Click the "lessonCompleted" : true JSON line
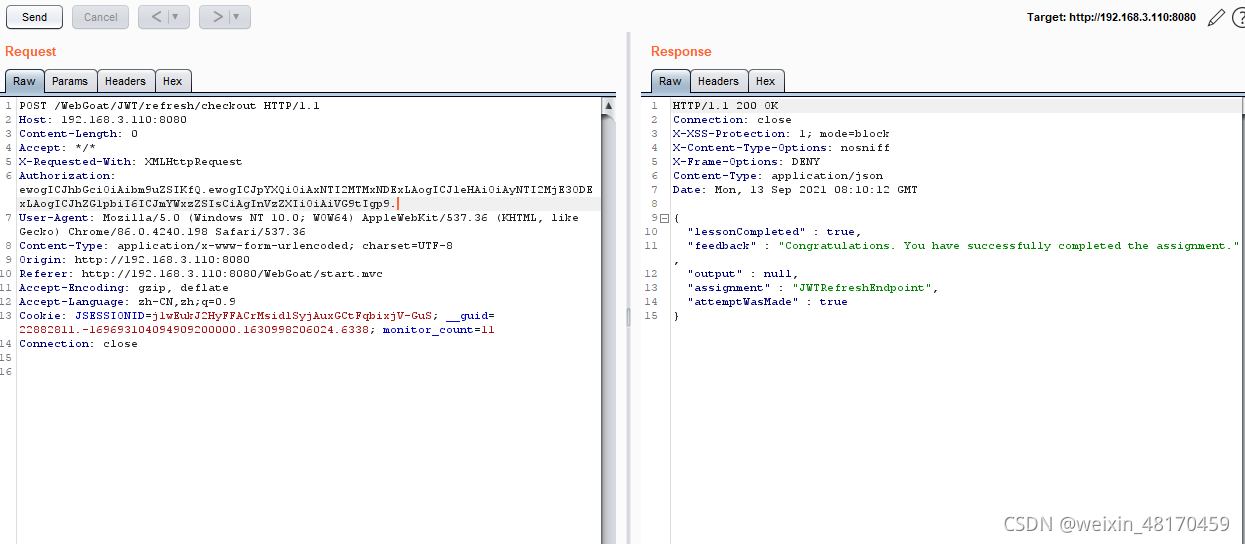 [774, 232]
